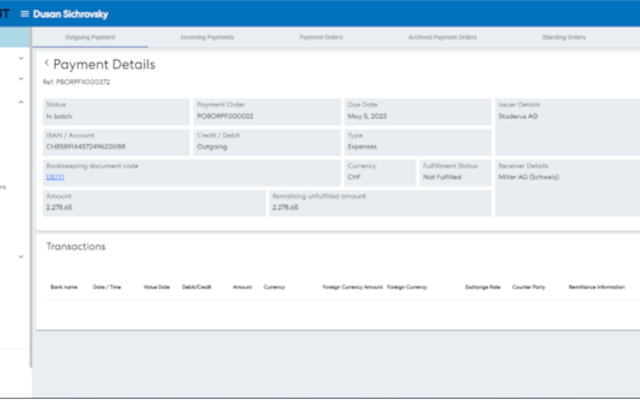Select the reference text PBORPFX000372
The width and height of the screenshot is (640, 400).
[x=83, y=82]
